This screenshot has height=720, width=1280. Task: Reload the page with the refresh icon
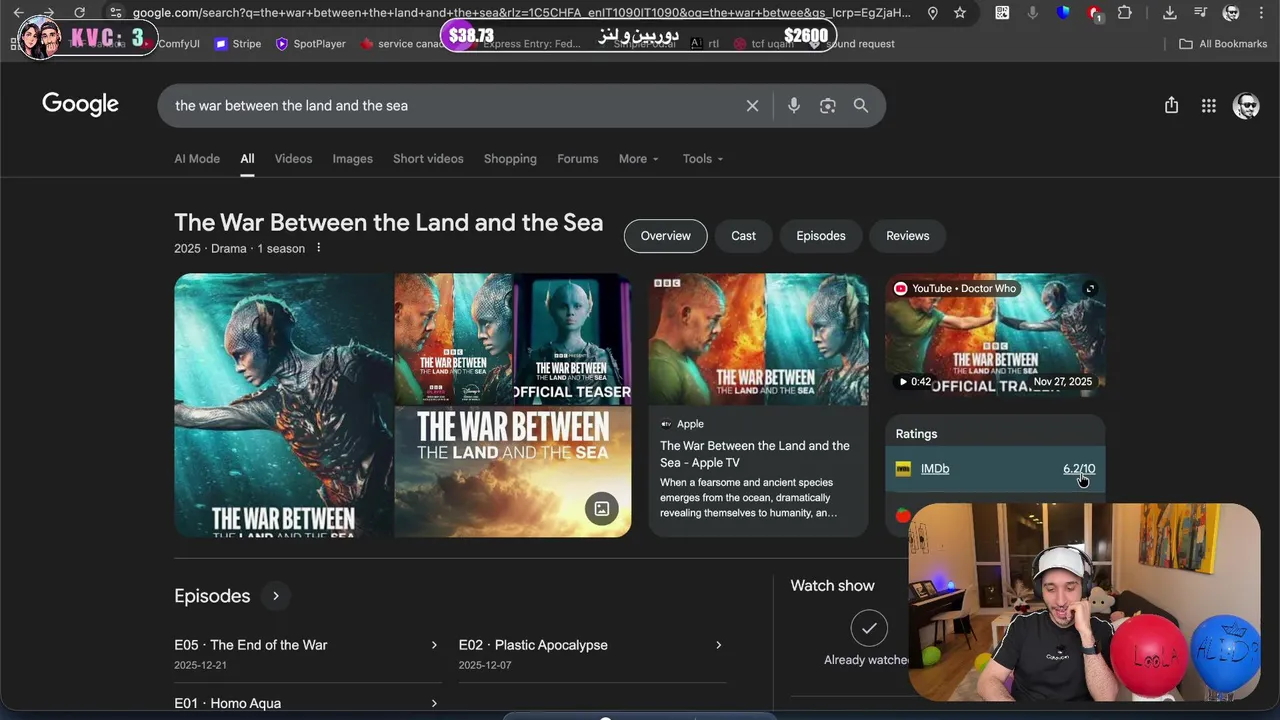pyautogui.click(x=79, y=13)
